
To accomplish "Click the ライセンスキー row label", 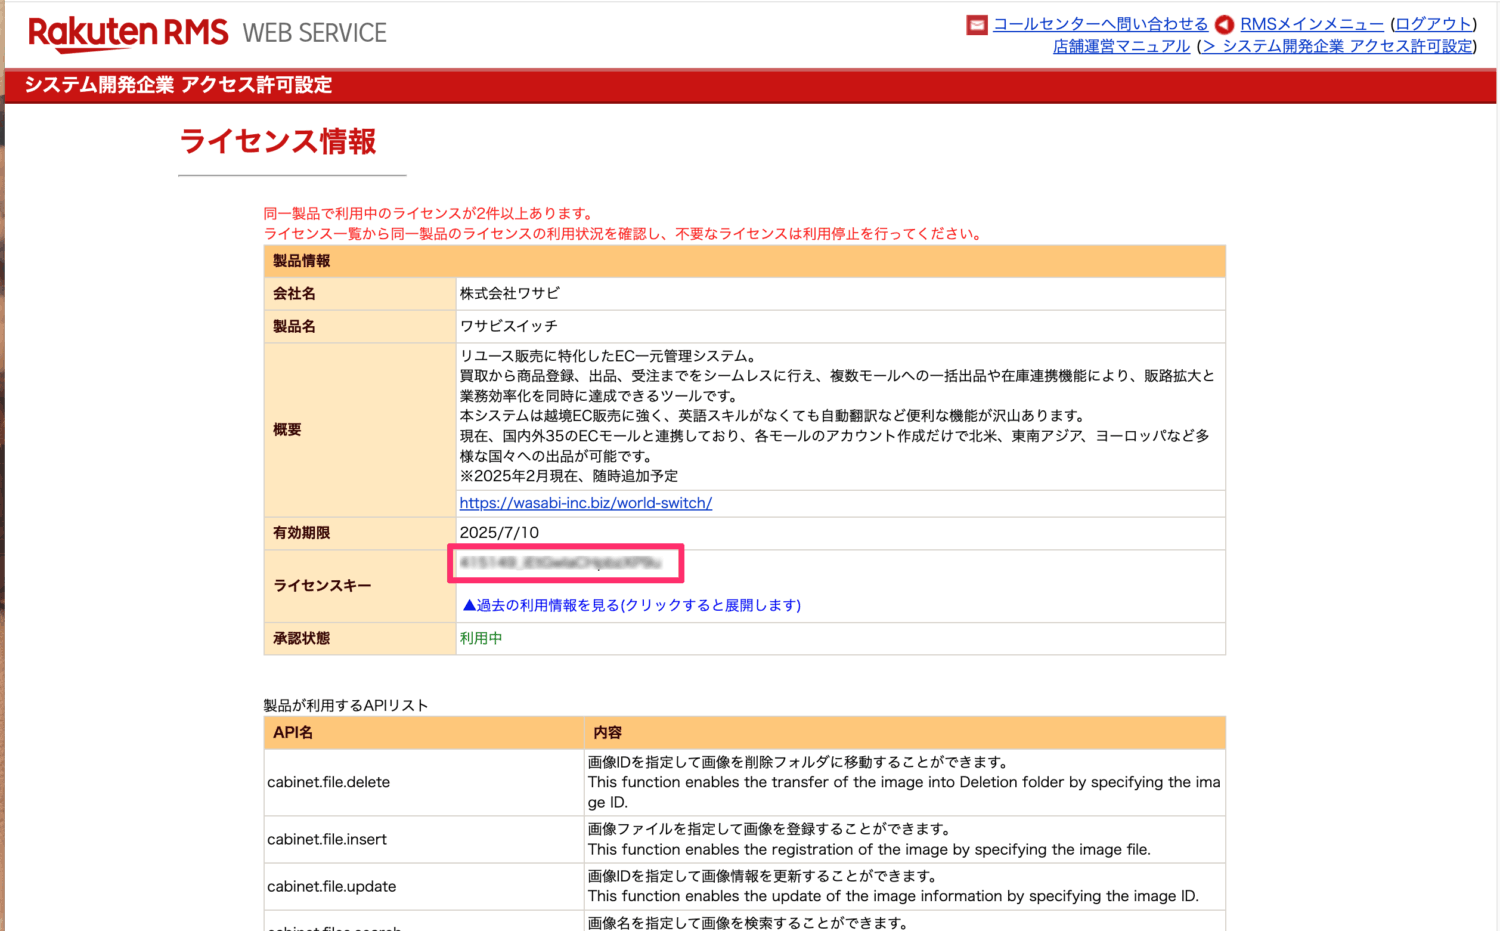I will (322, 585).
